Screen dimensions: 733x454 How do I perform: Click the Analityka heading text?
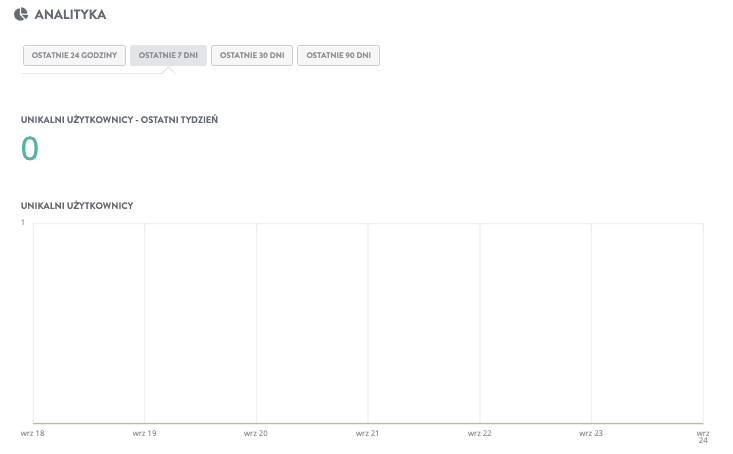[x=70, y=15]
